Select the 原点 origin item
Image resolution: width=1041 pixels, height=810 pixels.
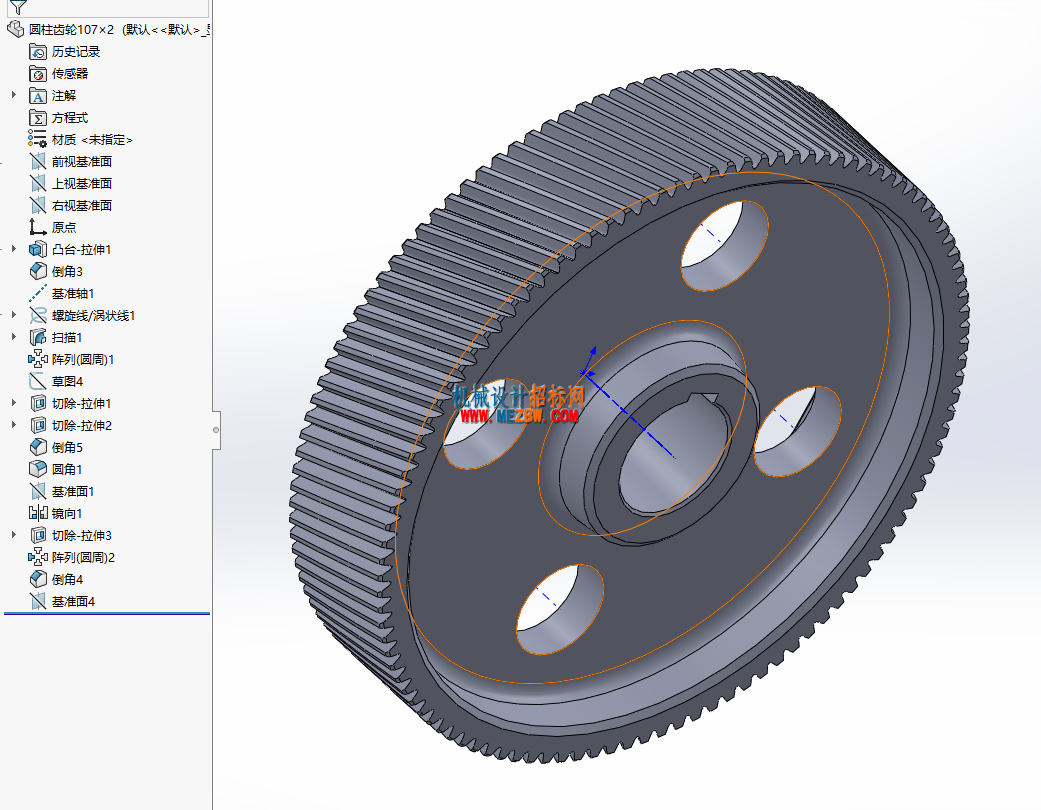pyautogui.click(x=64, y=227)
